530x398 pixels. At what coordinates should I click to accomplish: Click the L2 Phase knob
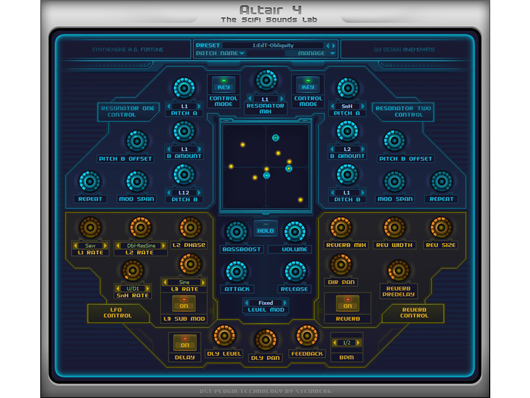click(190, 227)
